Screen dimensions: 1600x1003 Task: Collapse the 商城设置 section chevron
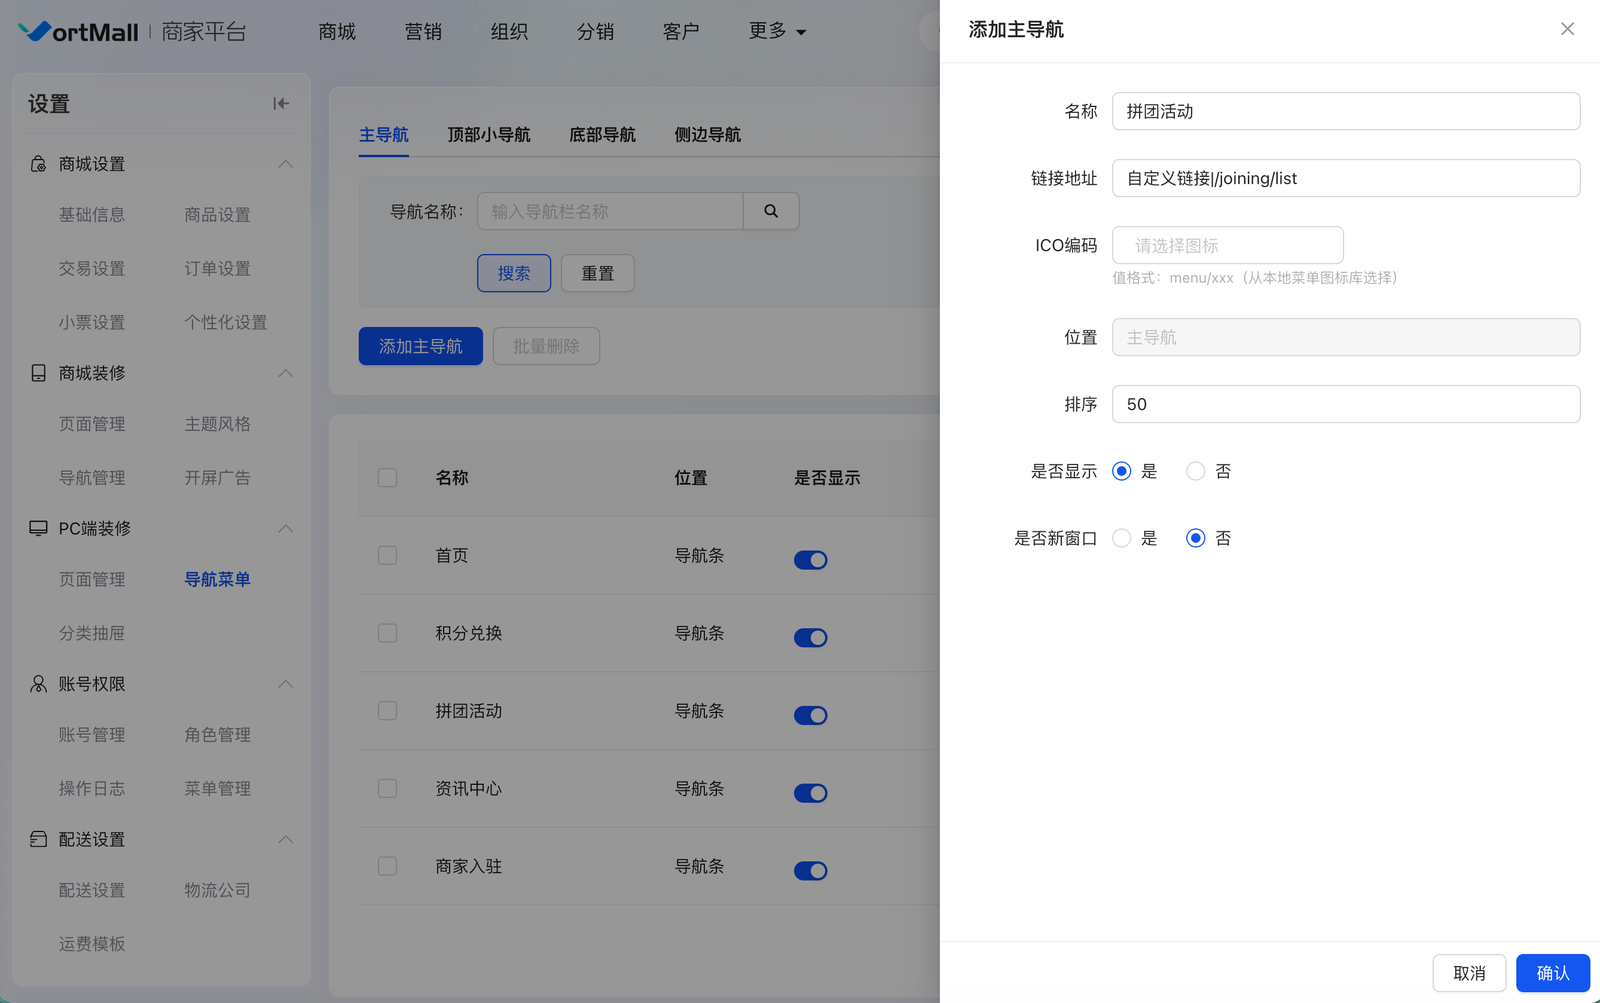click(x=286, y=164)
